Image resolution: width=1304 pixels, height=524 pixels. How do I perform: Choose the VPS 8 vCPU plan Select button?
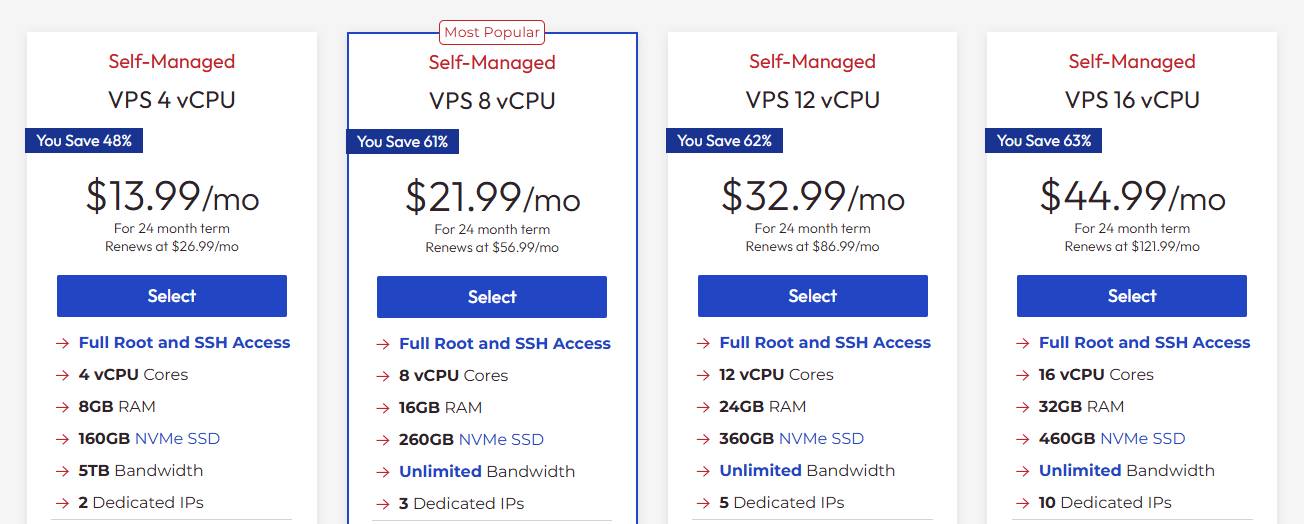492,297
